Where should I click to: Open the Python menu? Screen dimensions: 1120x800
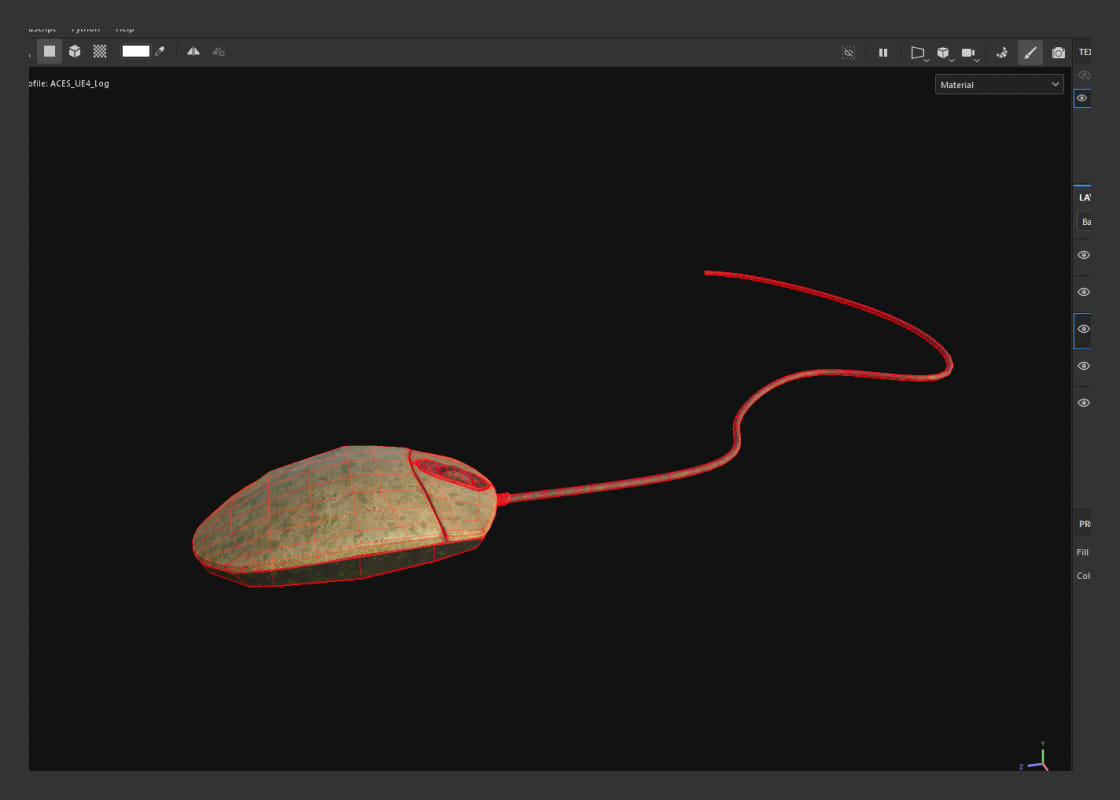coord(86,28)
